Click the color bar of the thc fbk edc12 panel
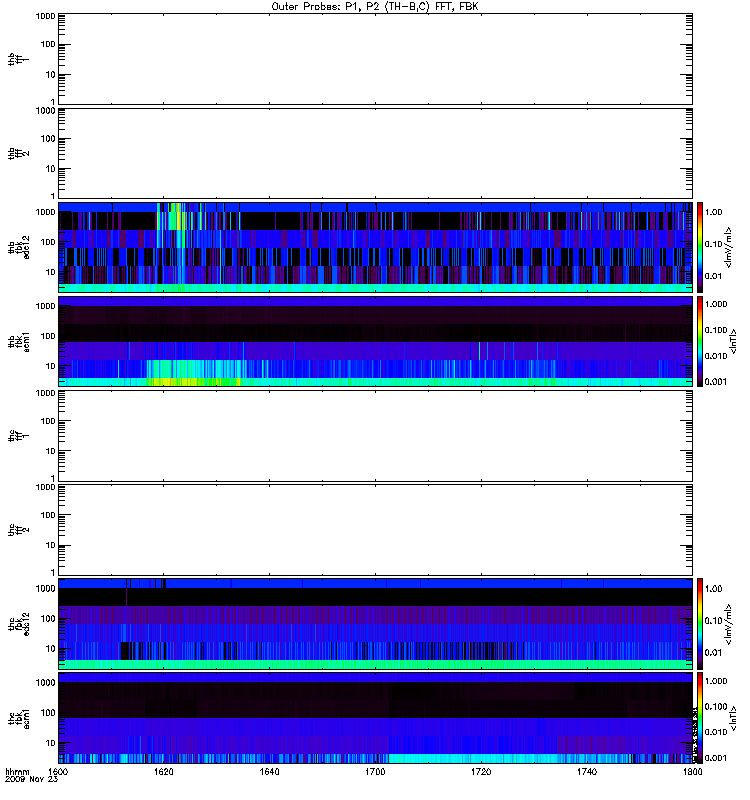Viewport: 750px width, 800px height. coord(700,624)
